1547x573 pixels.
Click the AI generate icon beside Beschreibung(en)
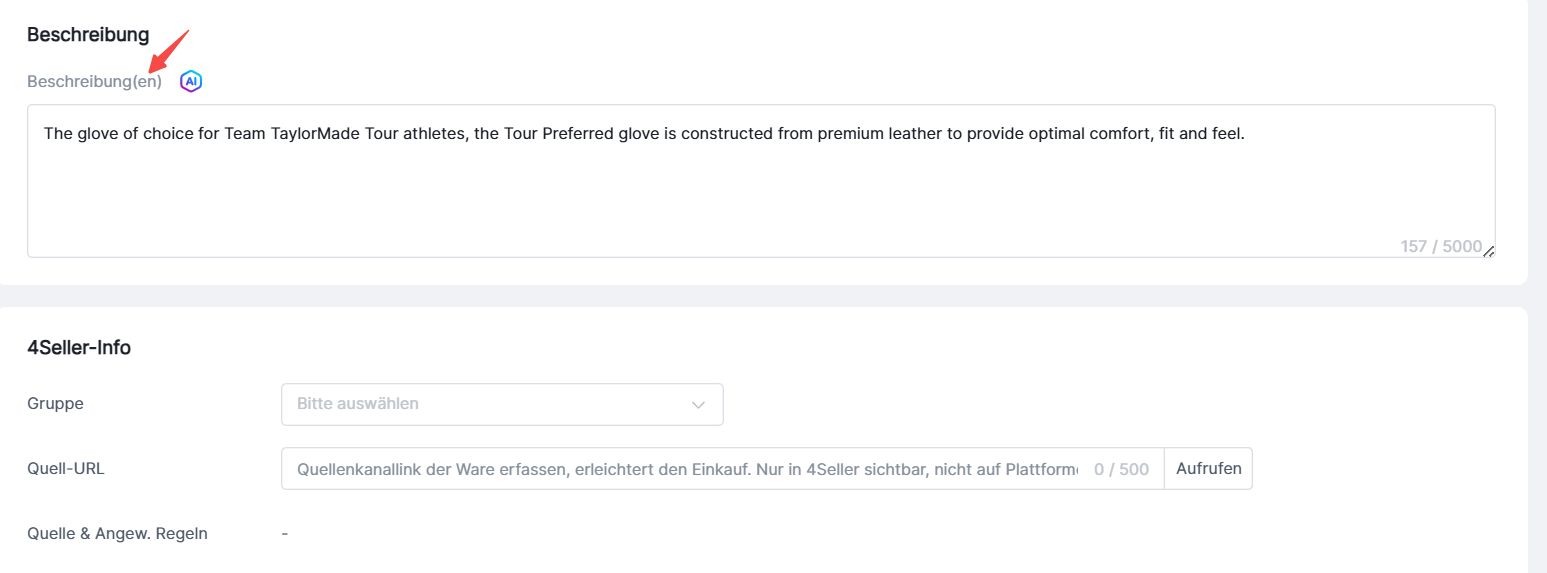tap(191, 81)
